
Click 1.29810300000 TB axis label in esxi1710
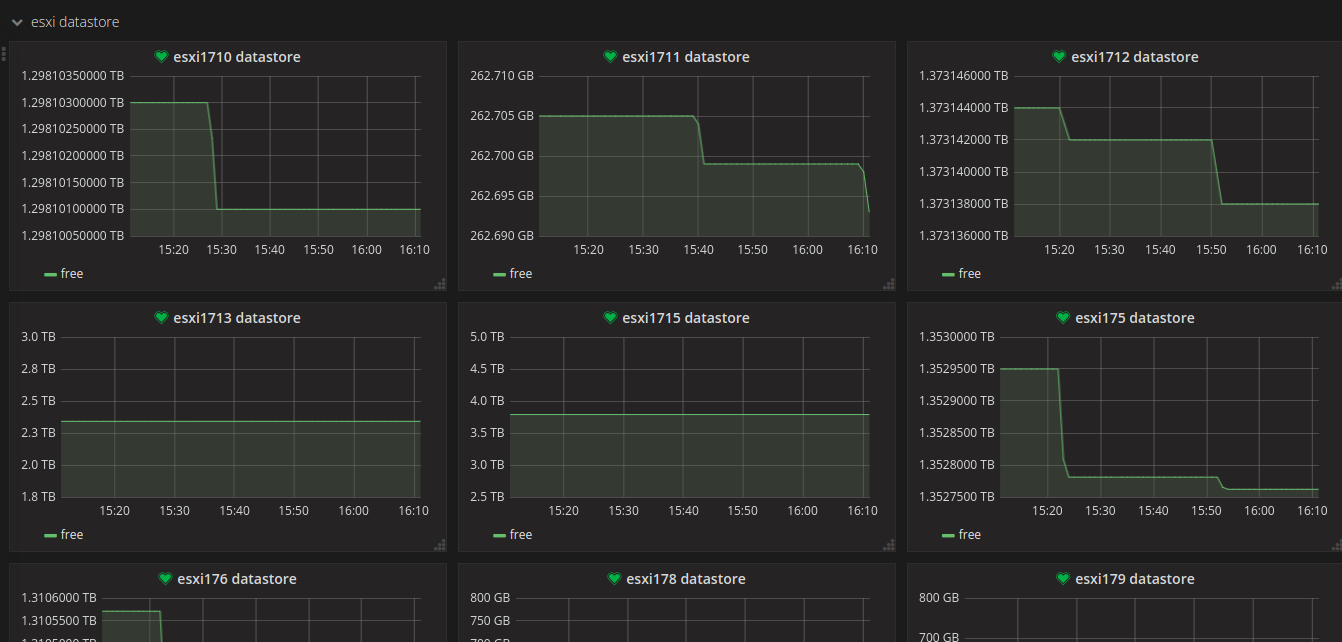click(73, 102)
